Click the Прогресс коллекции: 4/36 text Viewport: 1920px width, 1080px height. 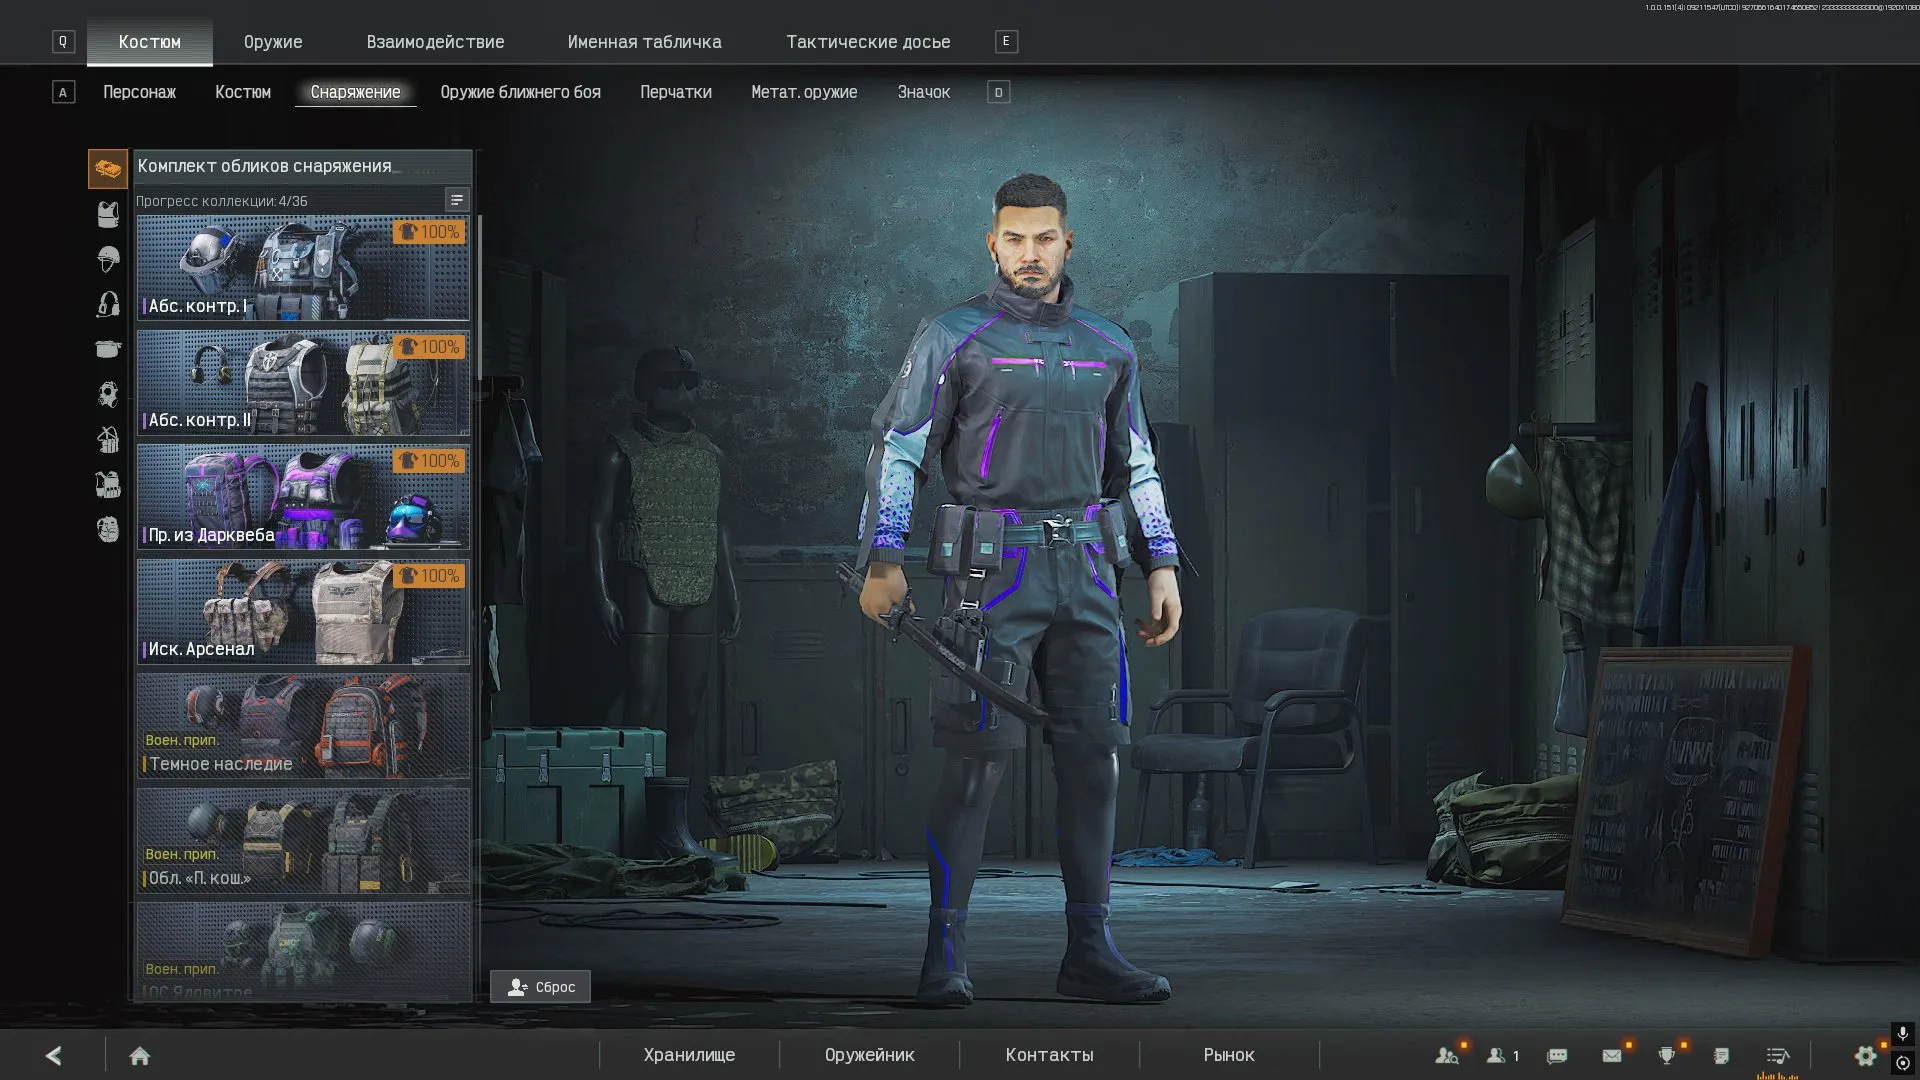[222, 201]
